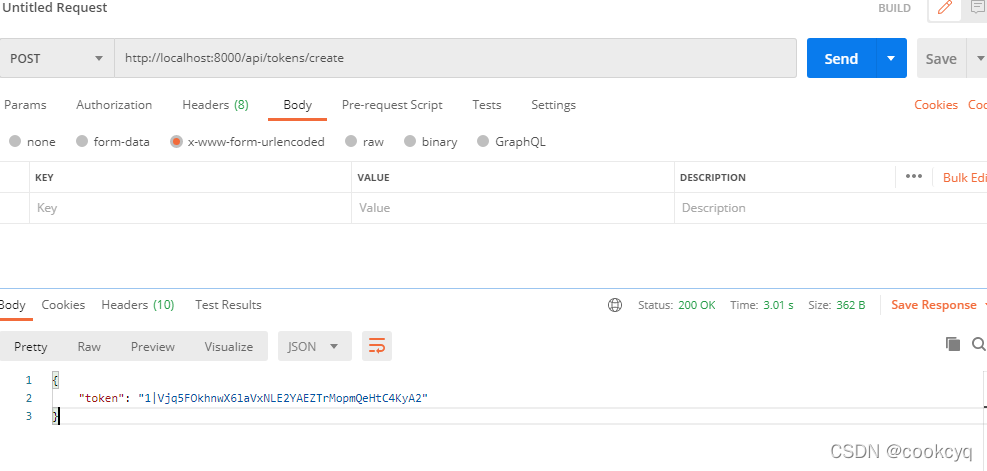The width and height of the screenshot is (987, 471).
Task: Select the form-data radio button
Action: click(x=82, y=142)
